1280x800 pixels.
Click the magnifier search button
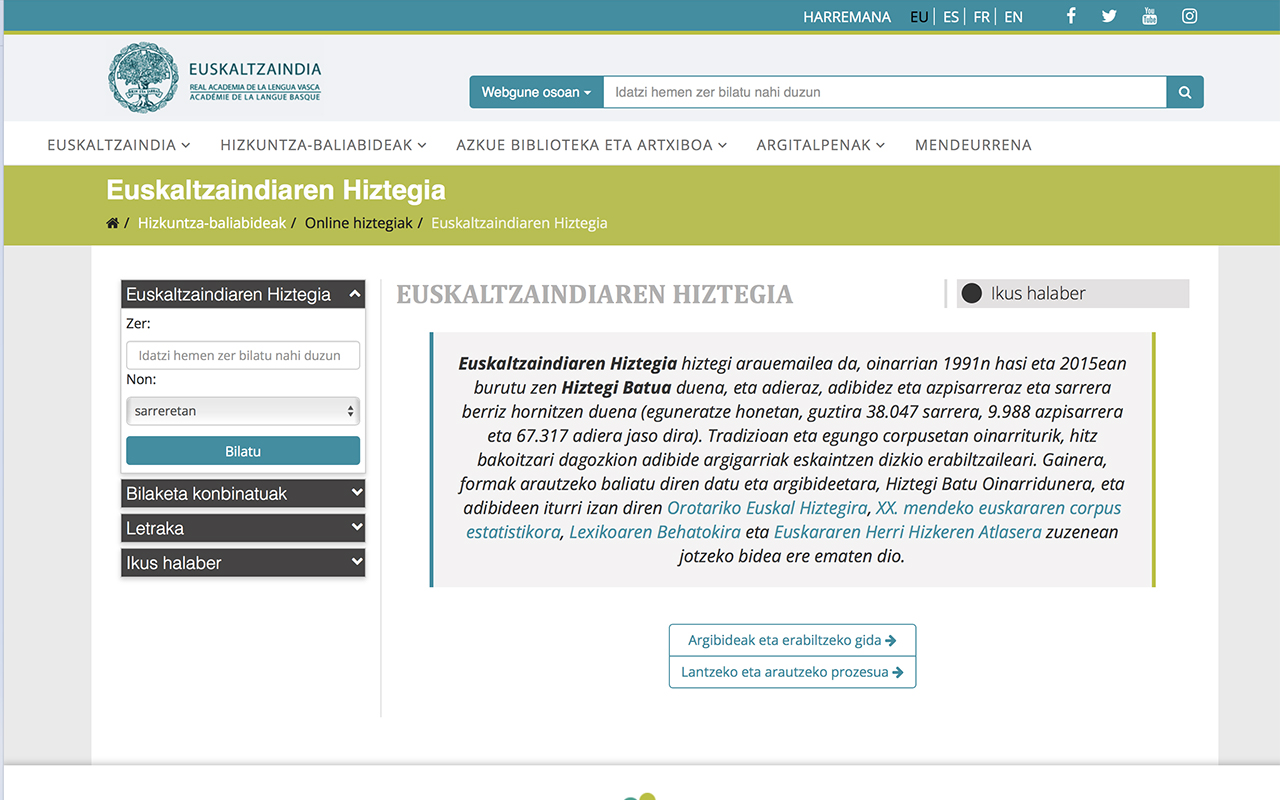[x=1185, y=92]
